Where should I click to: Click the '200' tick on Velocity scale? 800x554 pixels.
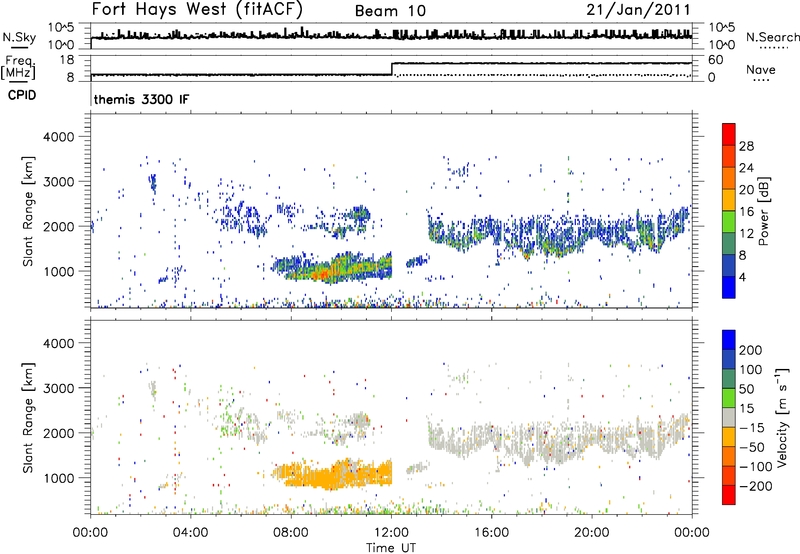point(751,350)
